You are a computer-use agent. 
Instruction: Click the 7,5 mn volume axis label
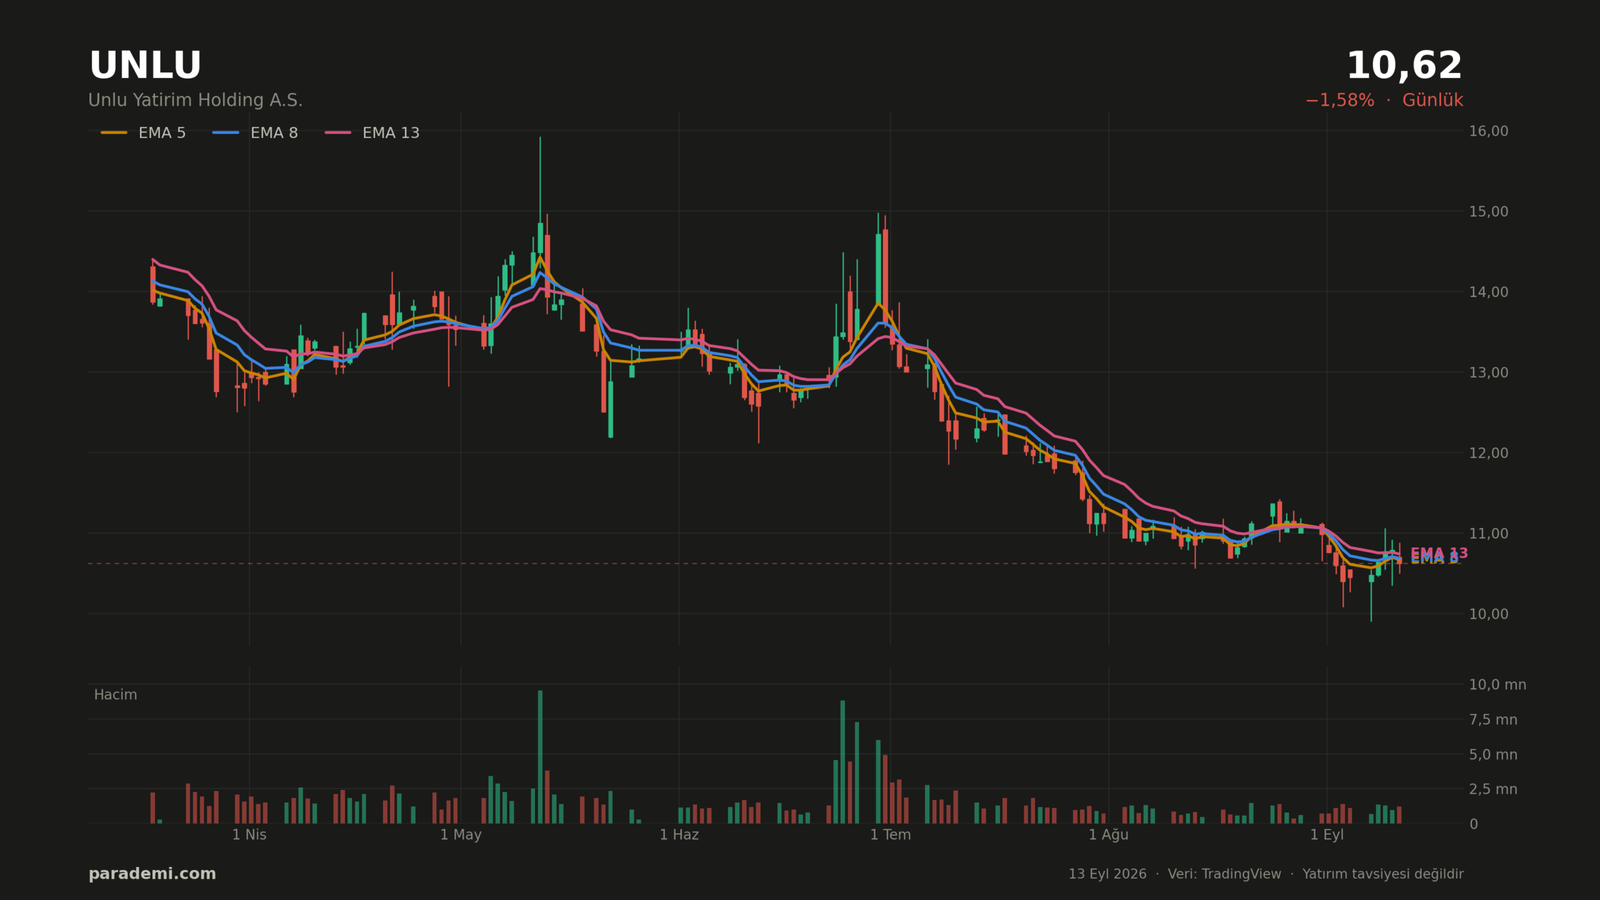[x=1493, y=720]
